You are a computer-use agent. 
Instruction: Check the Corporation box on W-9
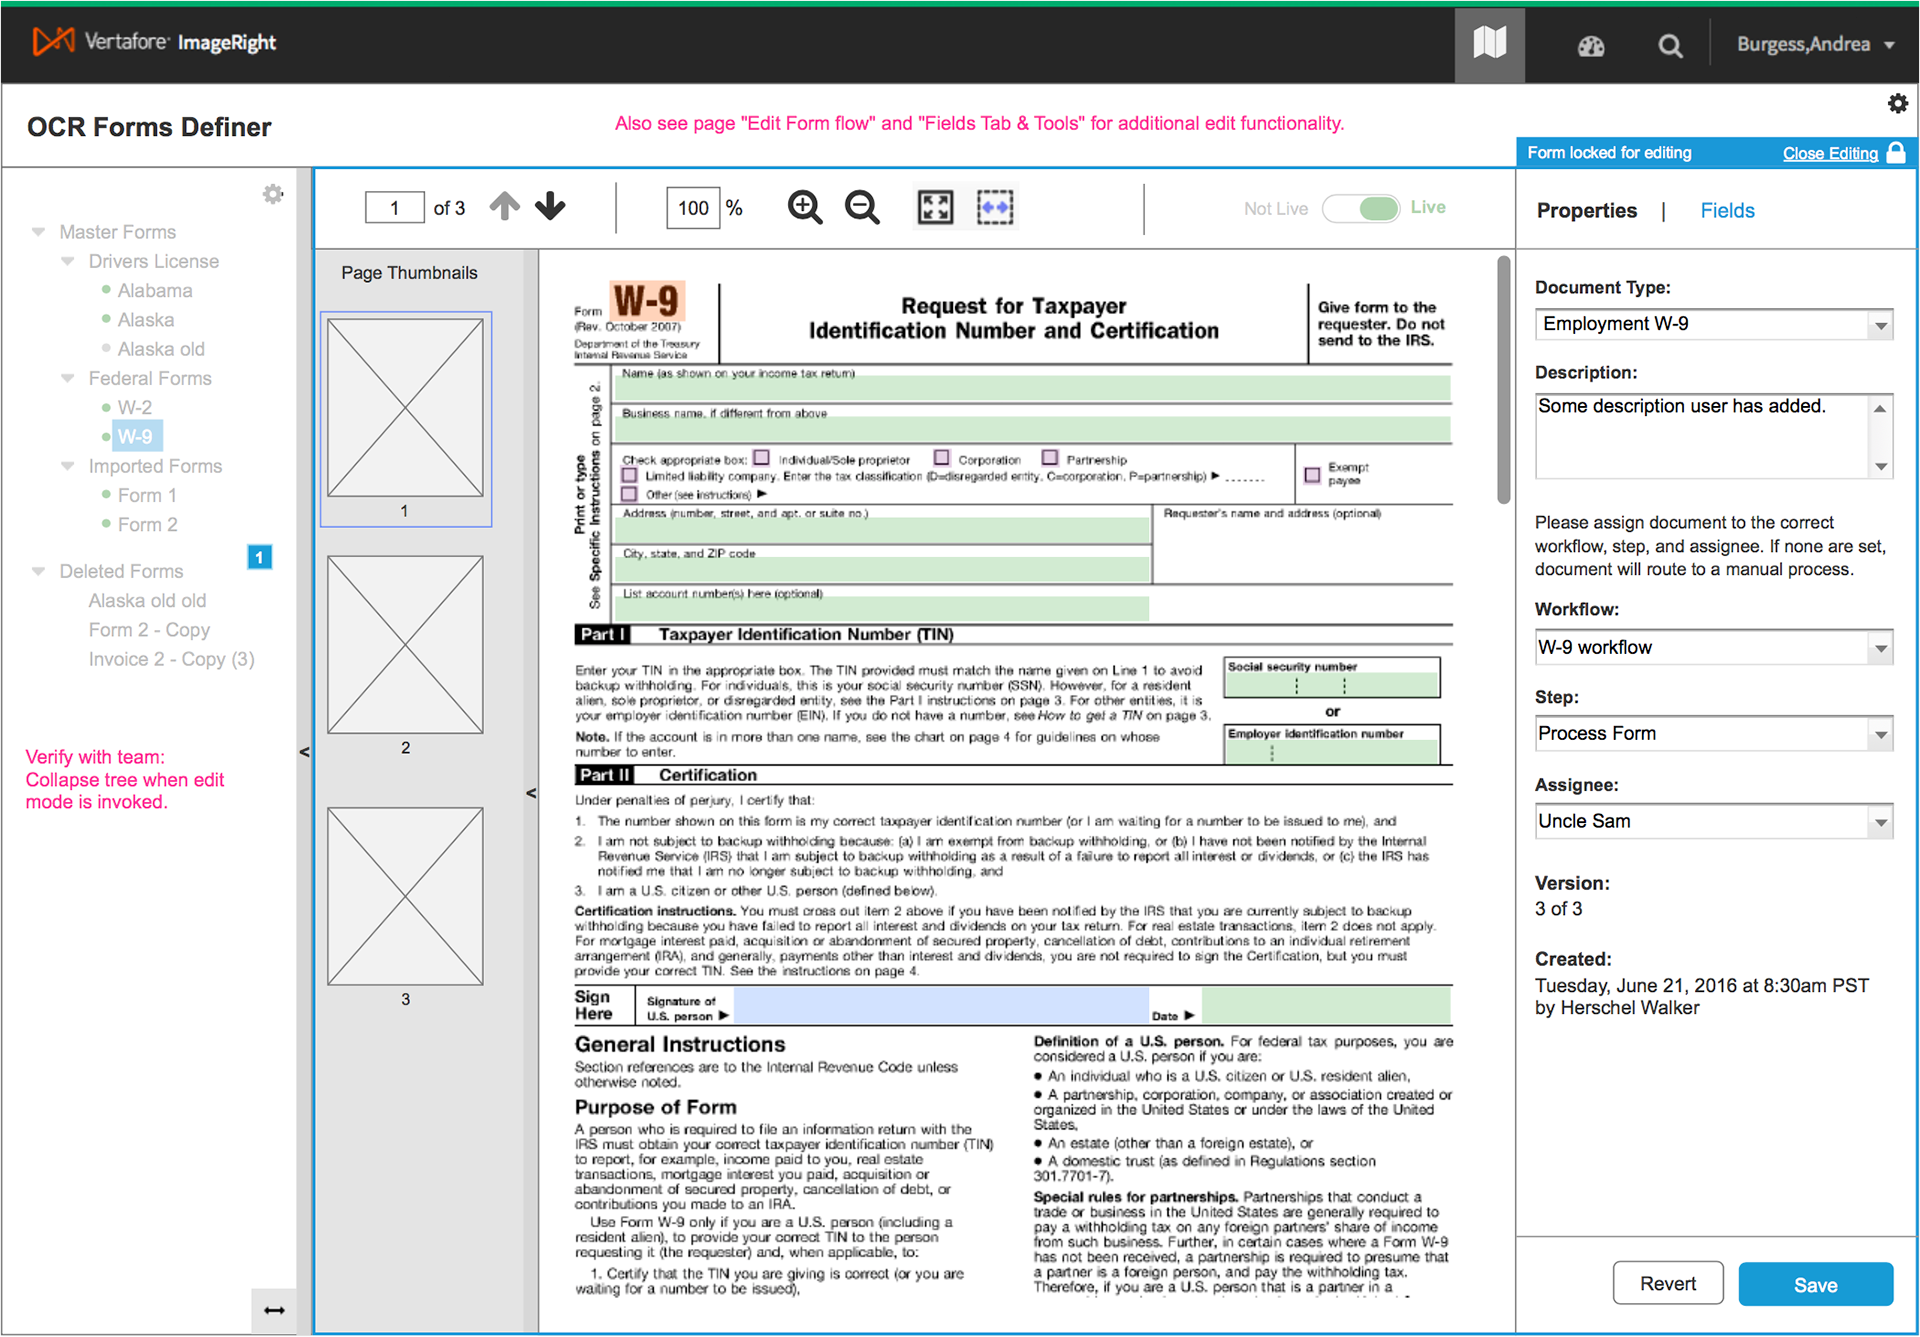[x=942, y=458]
